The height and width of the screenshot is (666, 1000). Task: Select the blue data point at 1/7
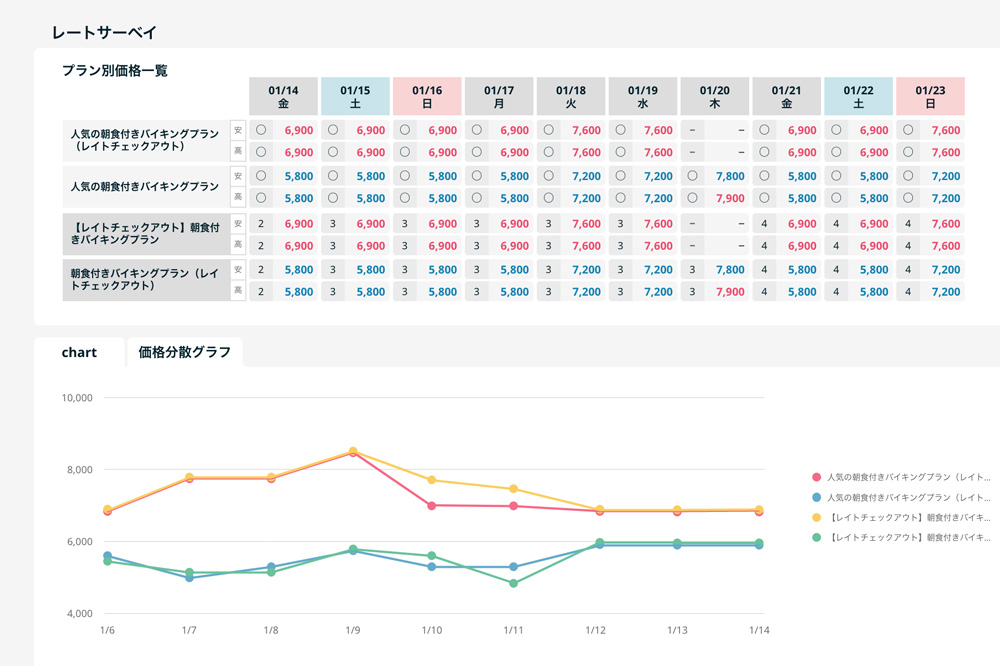coord(189,578)
